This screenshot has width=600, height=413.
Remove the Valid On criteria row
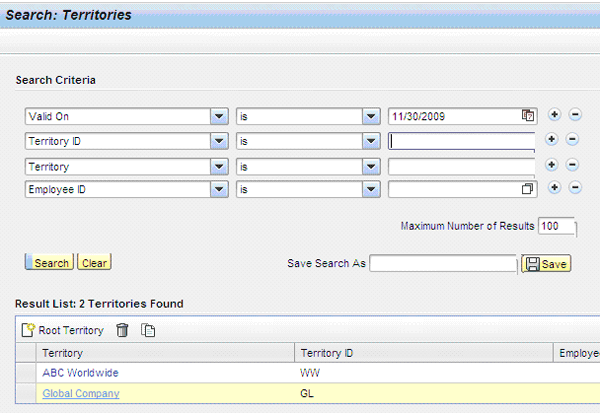[574, 116]
